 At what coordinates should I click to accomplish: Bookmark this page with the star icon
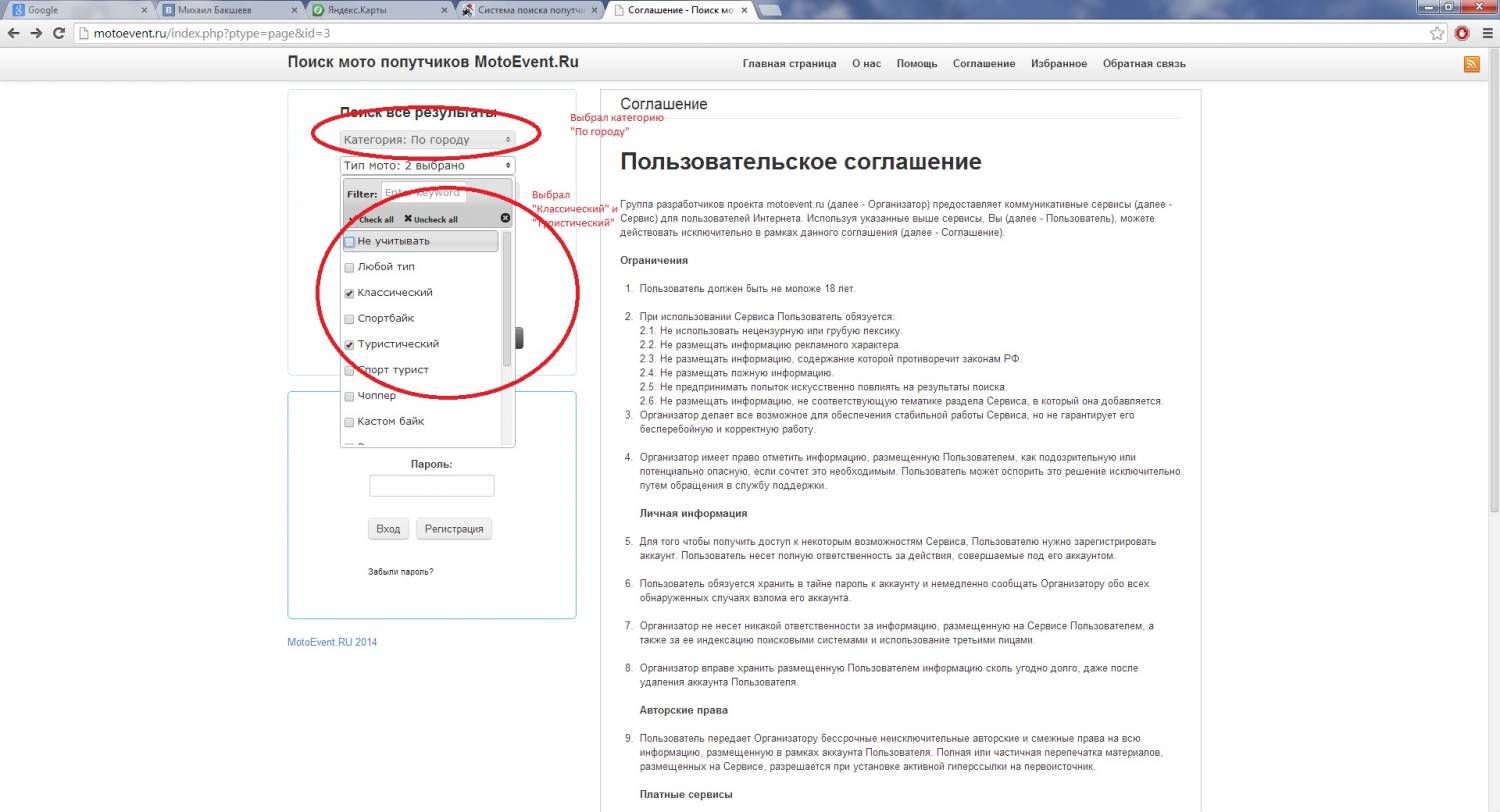click(x=1437, y=33)
